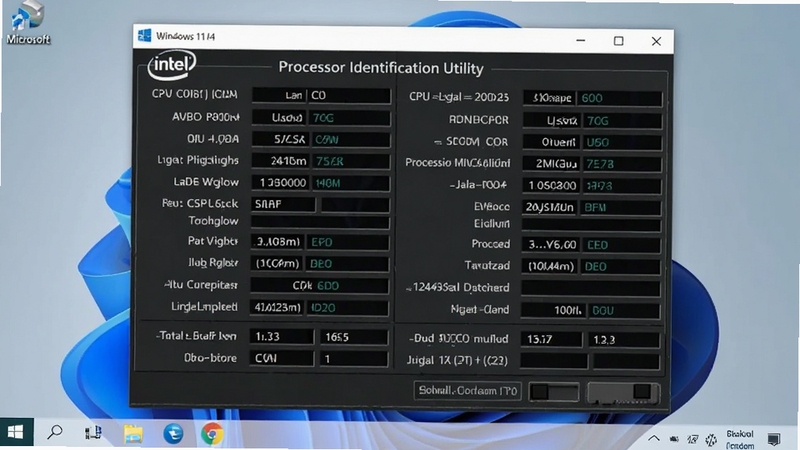Open the network tray icon after the chevron
The width and height of the screenshot is (800, 450).
(x=674, y=439)
